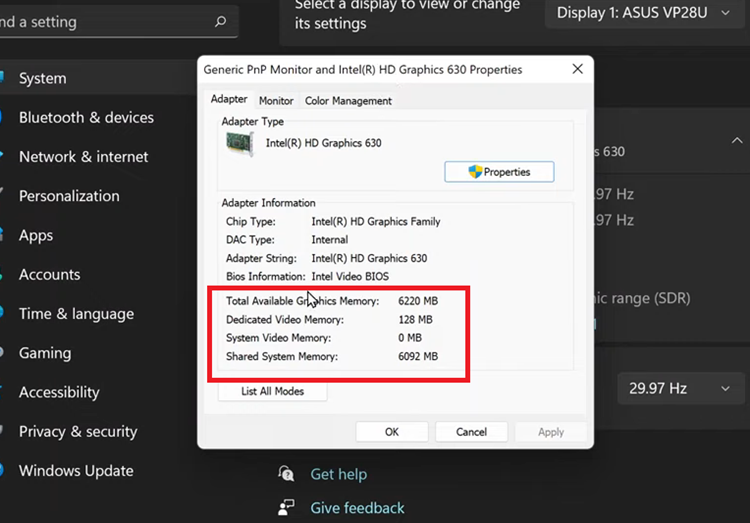Image resolution: width=750 pixels, height=523 pixels.
Task: Click the 0 MB system video memory value
Action: [409, 338]
